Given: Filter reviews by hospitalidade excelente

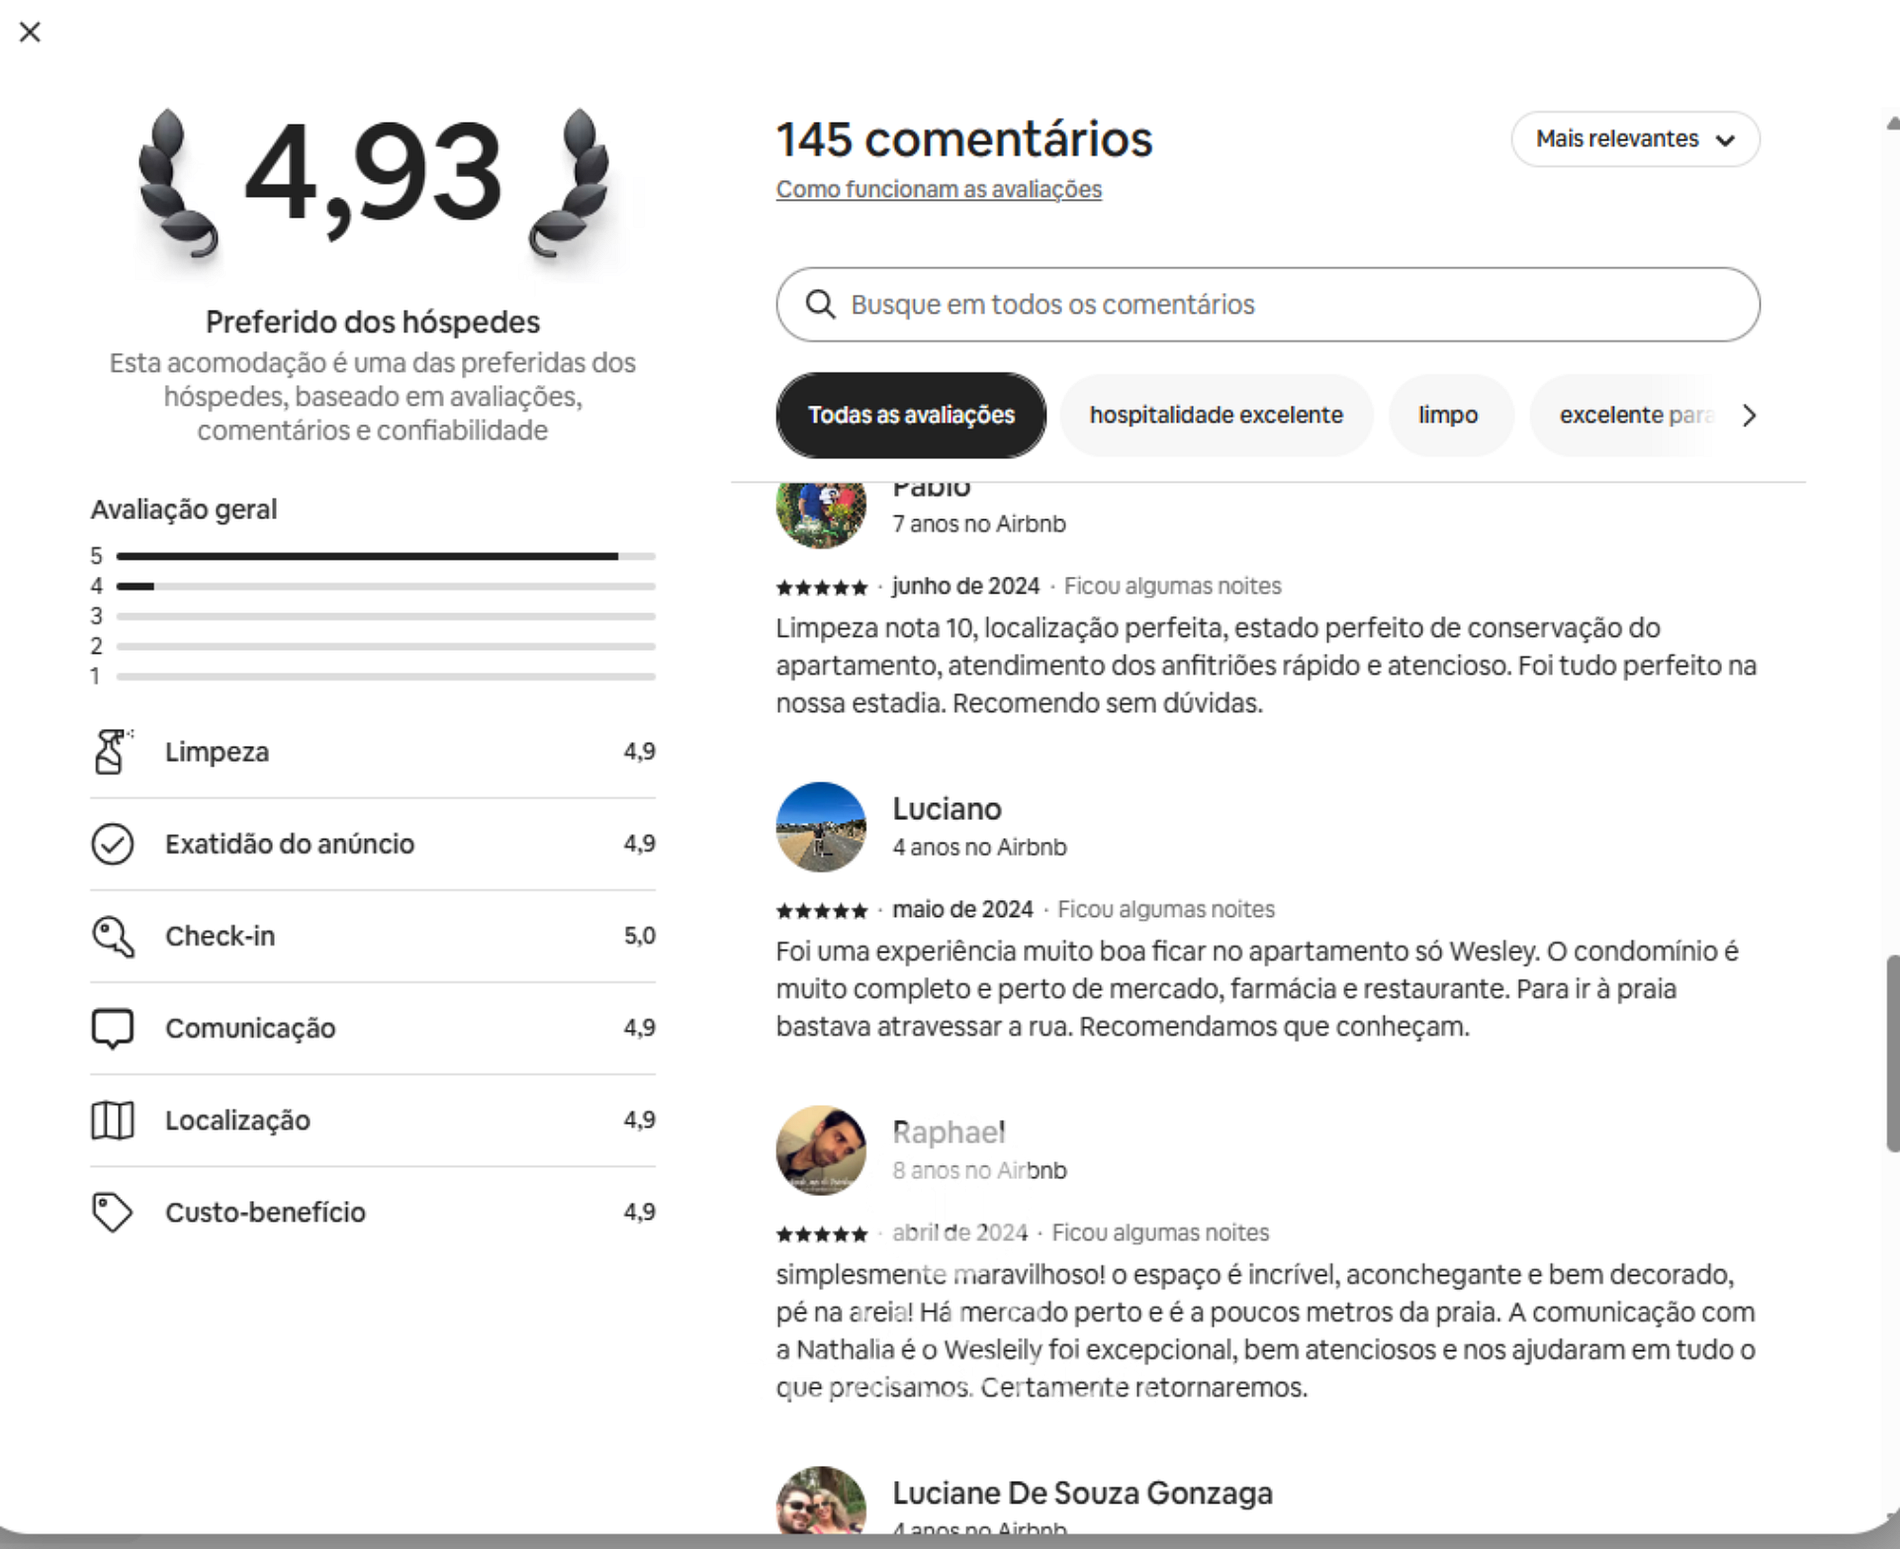Looking at the screenshot, I should tap(1215, 415).
